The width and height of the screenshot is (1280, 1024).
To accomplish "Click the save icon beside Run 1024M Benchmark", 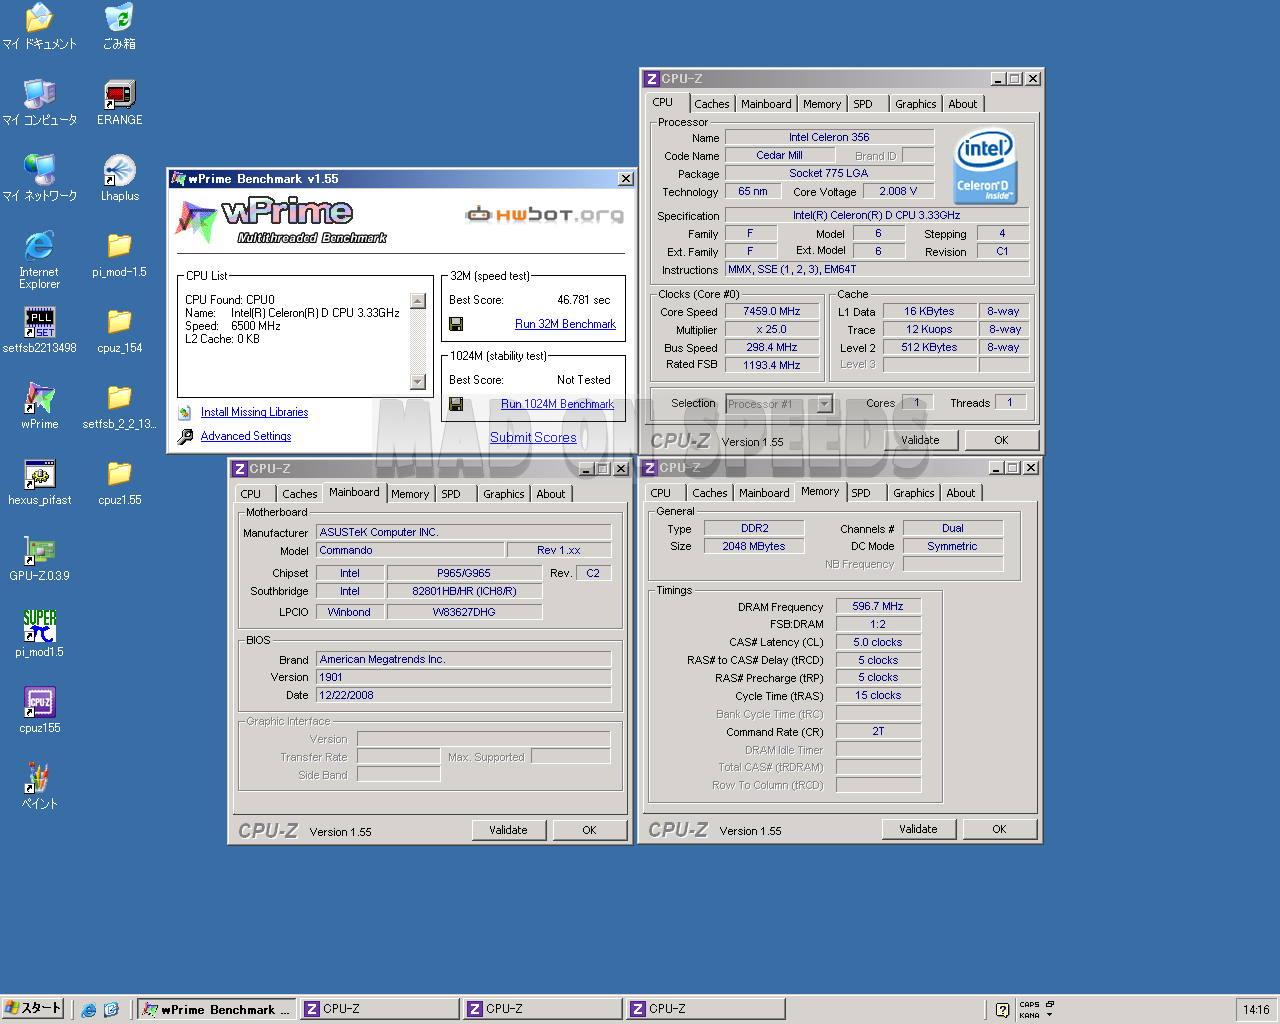I will coord(456,404).
